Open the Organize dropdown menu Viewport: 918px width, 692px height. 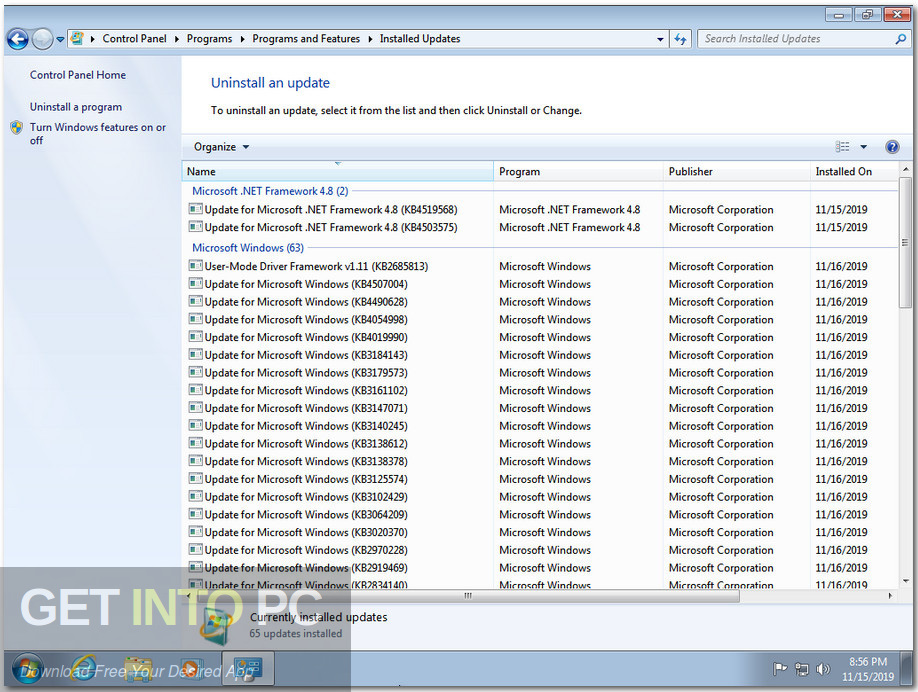(221, 147)
